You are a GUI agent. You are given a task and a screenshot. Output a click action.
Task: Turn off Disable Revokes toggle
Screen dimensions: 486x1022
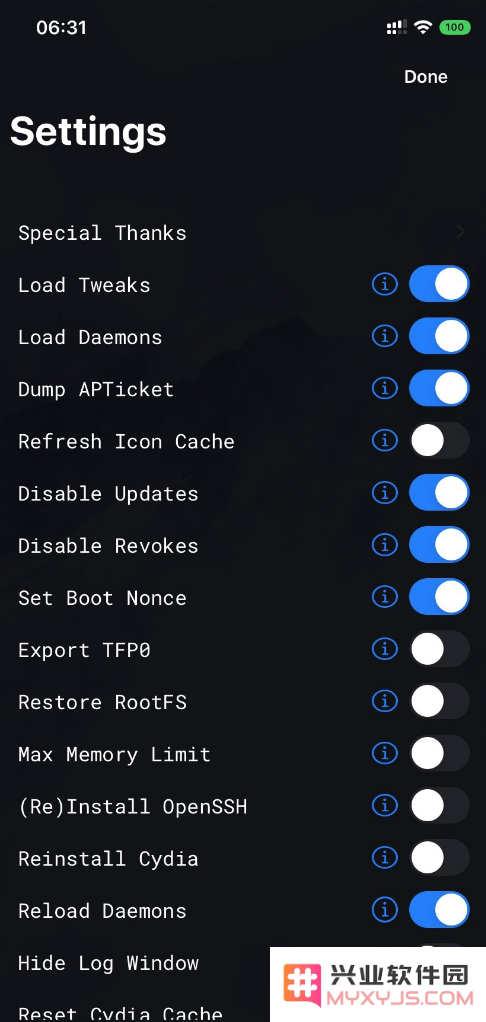(439, 545)
